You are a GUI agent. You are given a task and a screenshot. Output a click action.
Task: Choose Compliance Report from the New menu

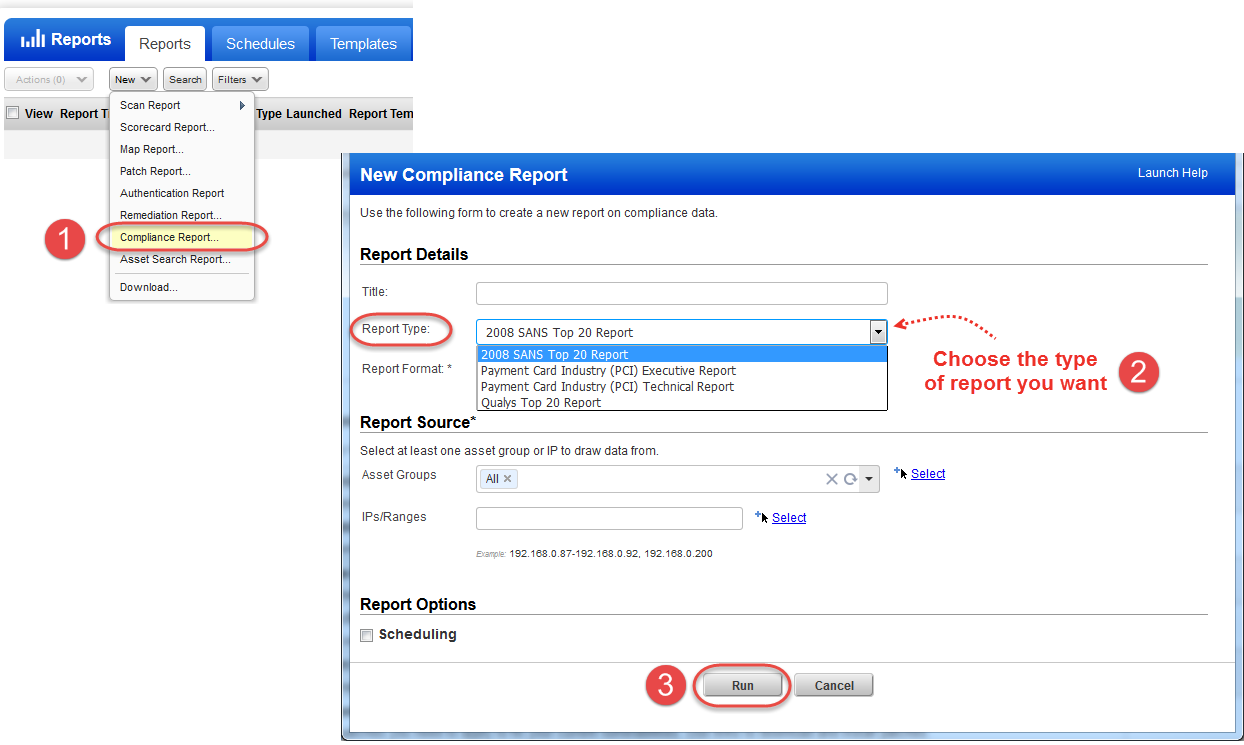[166, 237]
